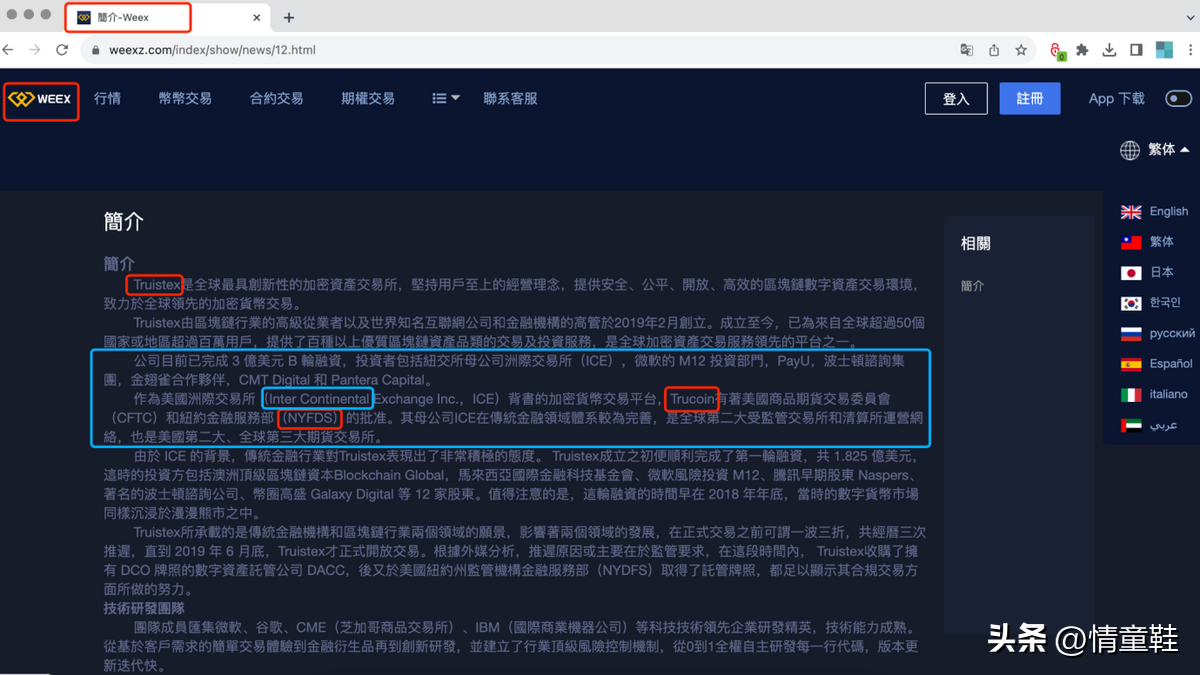The height and width of the screenshot is (675, 1200).
Task: Click the 相關 sidebar heading
Action: pyautogui.click(x=976, y=244)
